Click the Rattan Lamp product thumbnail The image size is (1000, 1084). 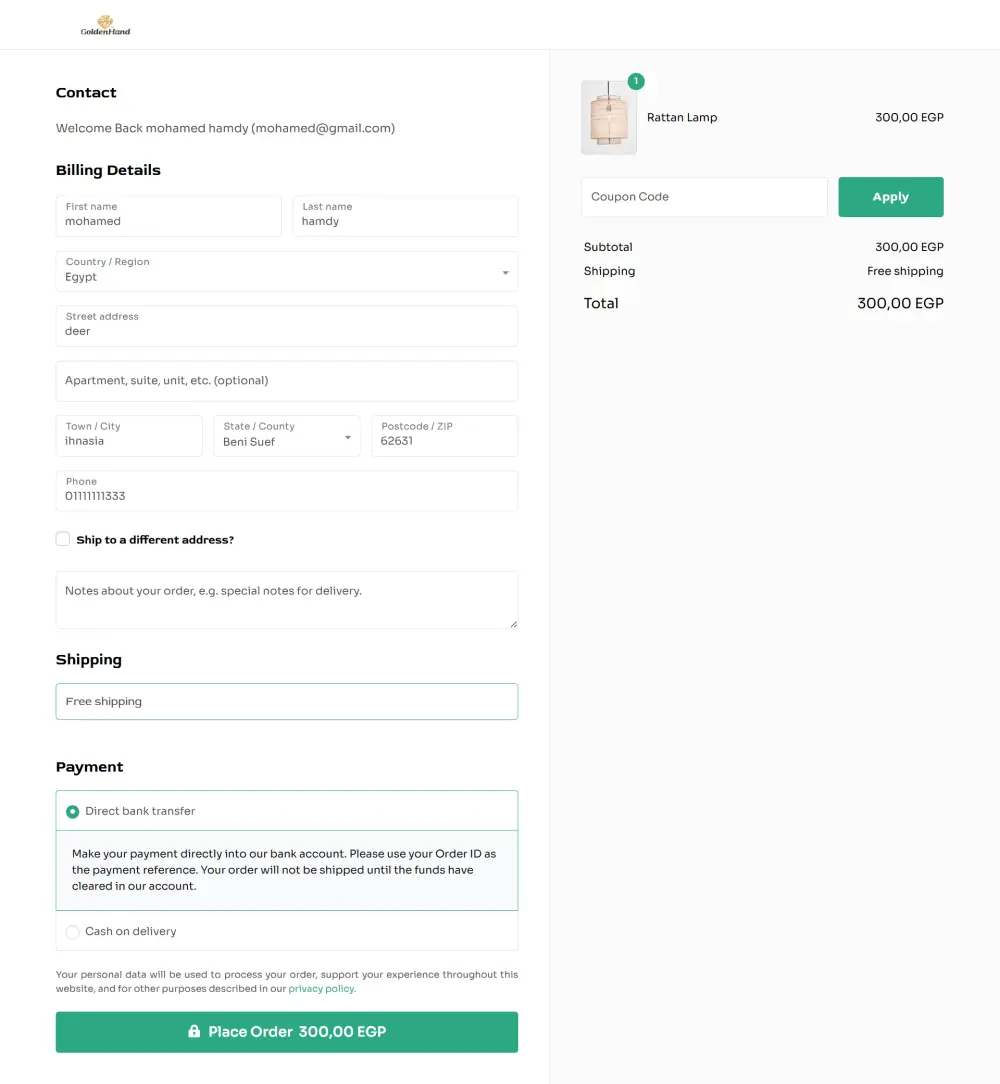(609, 117)
